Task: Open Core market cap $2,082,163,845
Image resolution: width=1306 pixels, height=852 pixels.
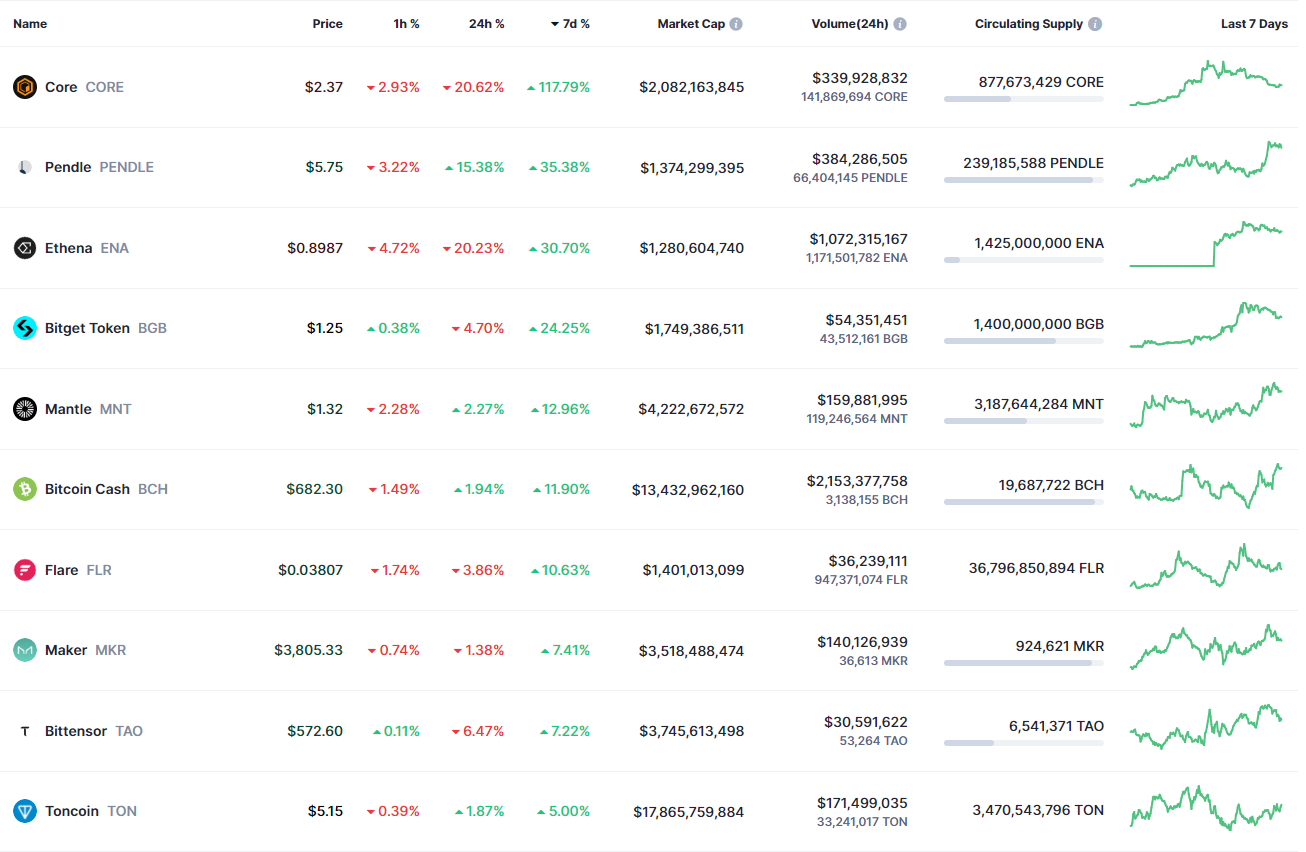Action: 692,87
